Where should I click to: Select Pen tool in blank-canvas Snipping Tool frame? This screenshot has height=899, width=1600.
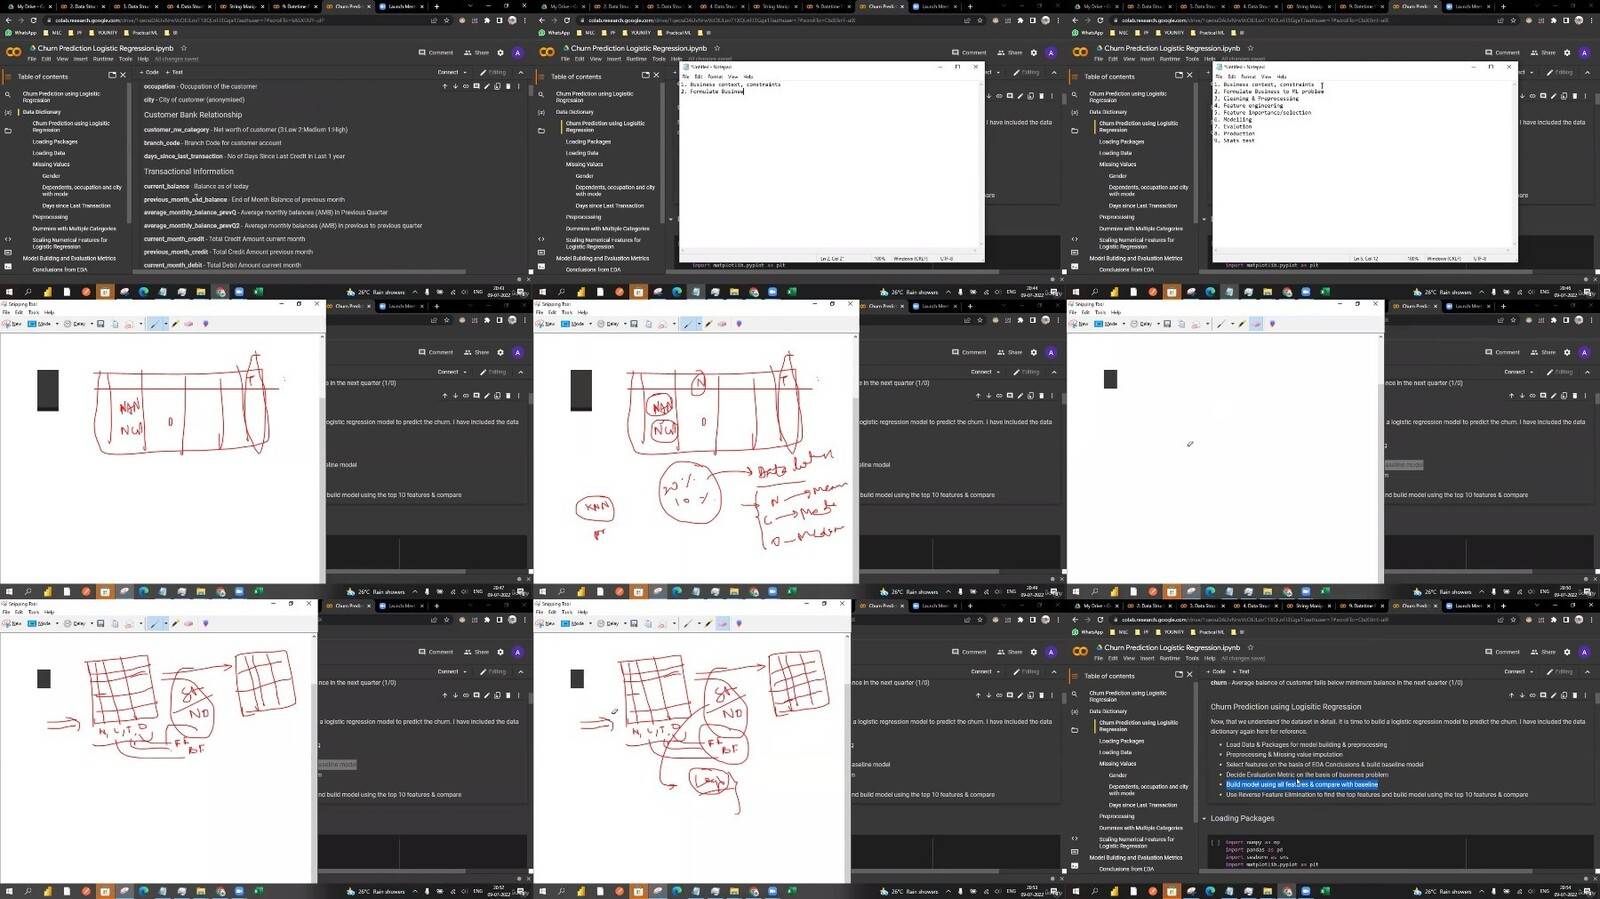pyautogui.click(x=1219, y=324)
